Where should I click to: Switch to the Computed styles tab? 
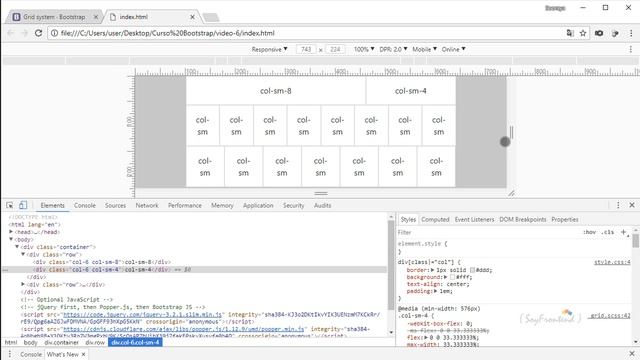coord(435,220)
